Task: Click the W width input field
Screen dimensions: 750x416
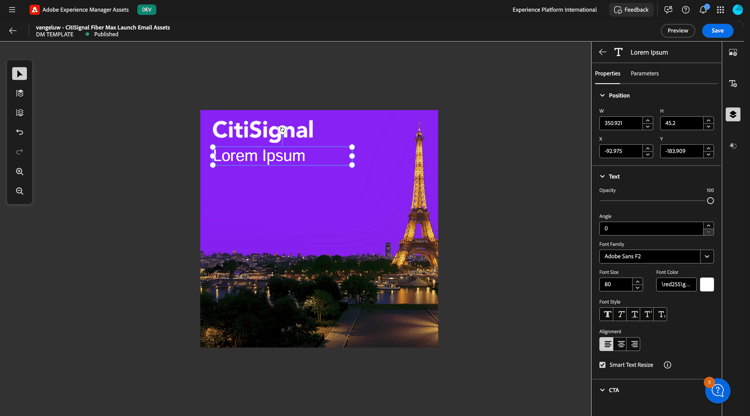Action: 621,123
